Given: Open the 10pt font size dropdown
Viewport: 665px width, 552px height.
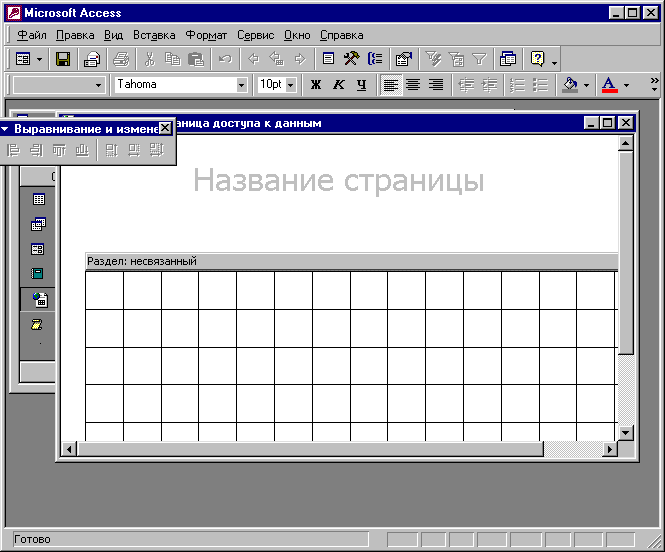Looking at the screenshot, I should [291, 85].
